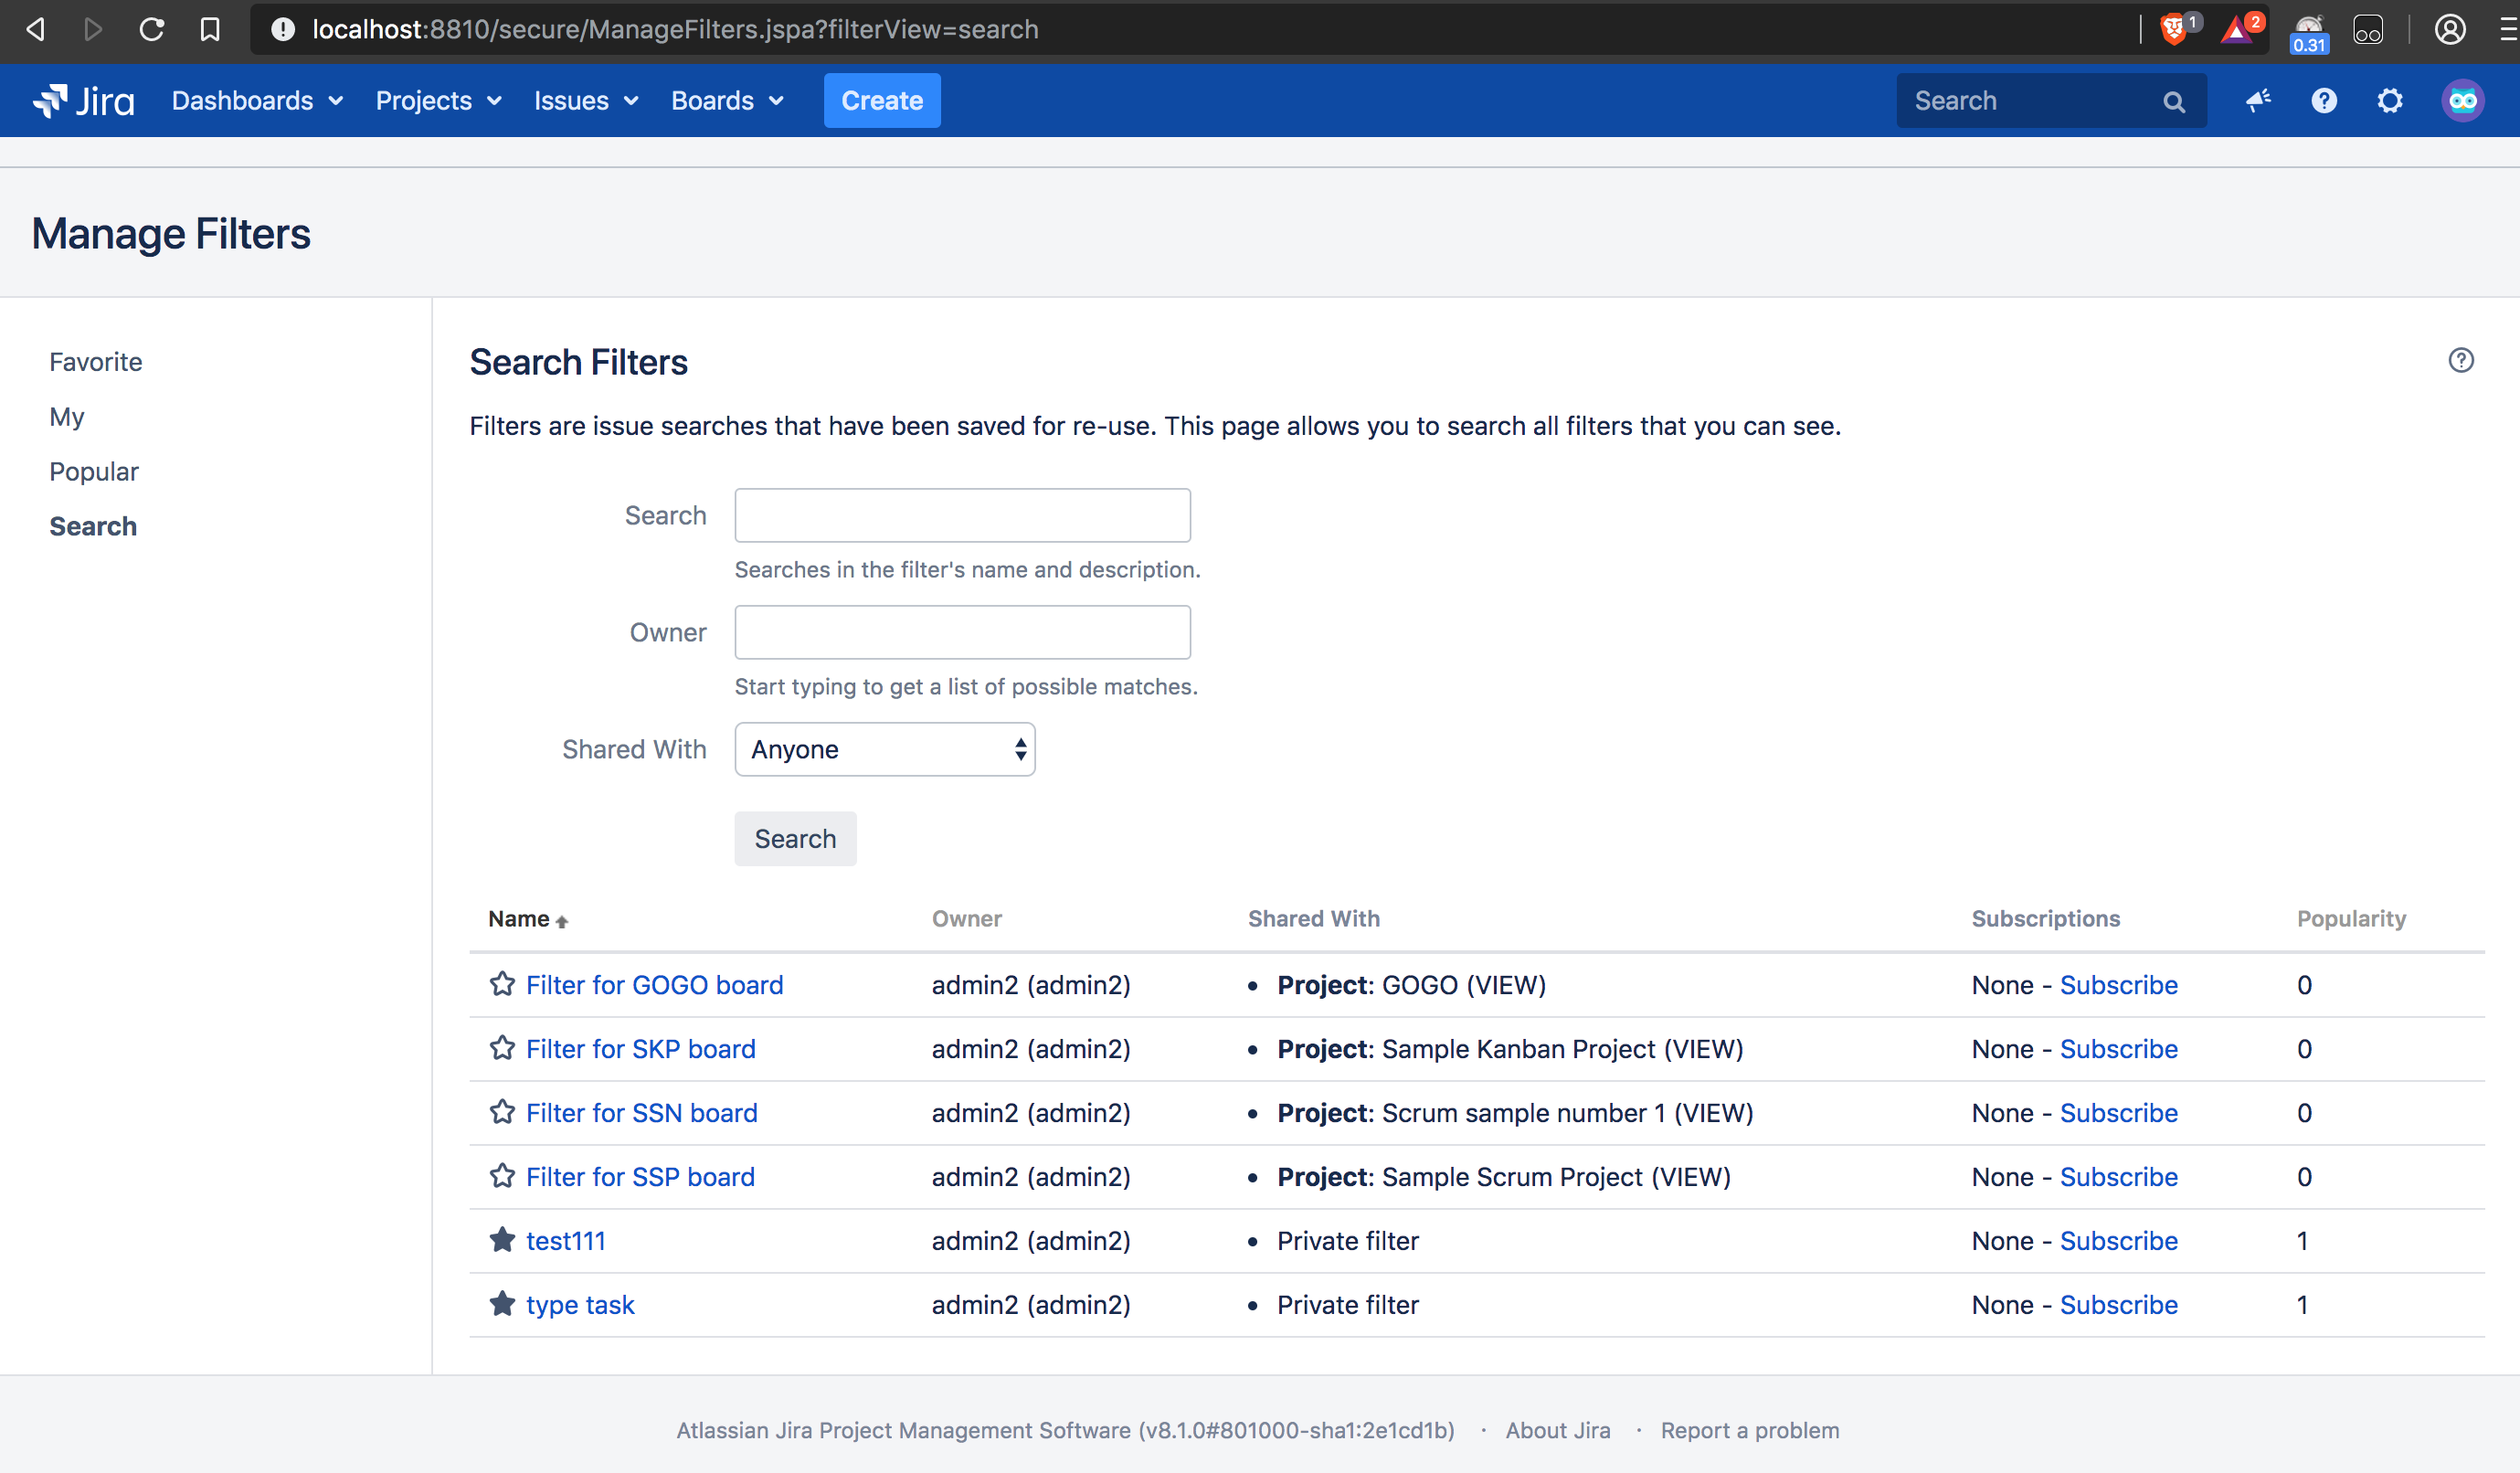Unfavorite the test111 filter star
This screenshot has height=1473, width=2520.
(502, 1240)
